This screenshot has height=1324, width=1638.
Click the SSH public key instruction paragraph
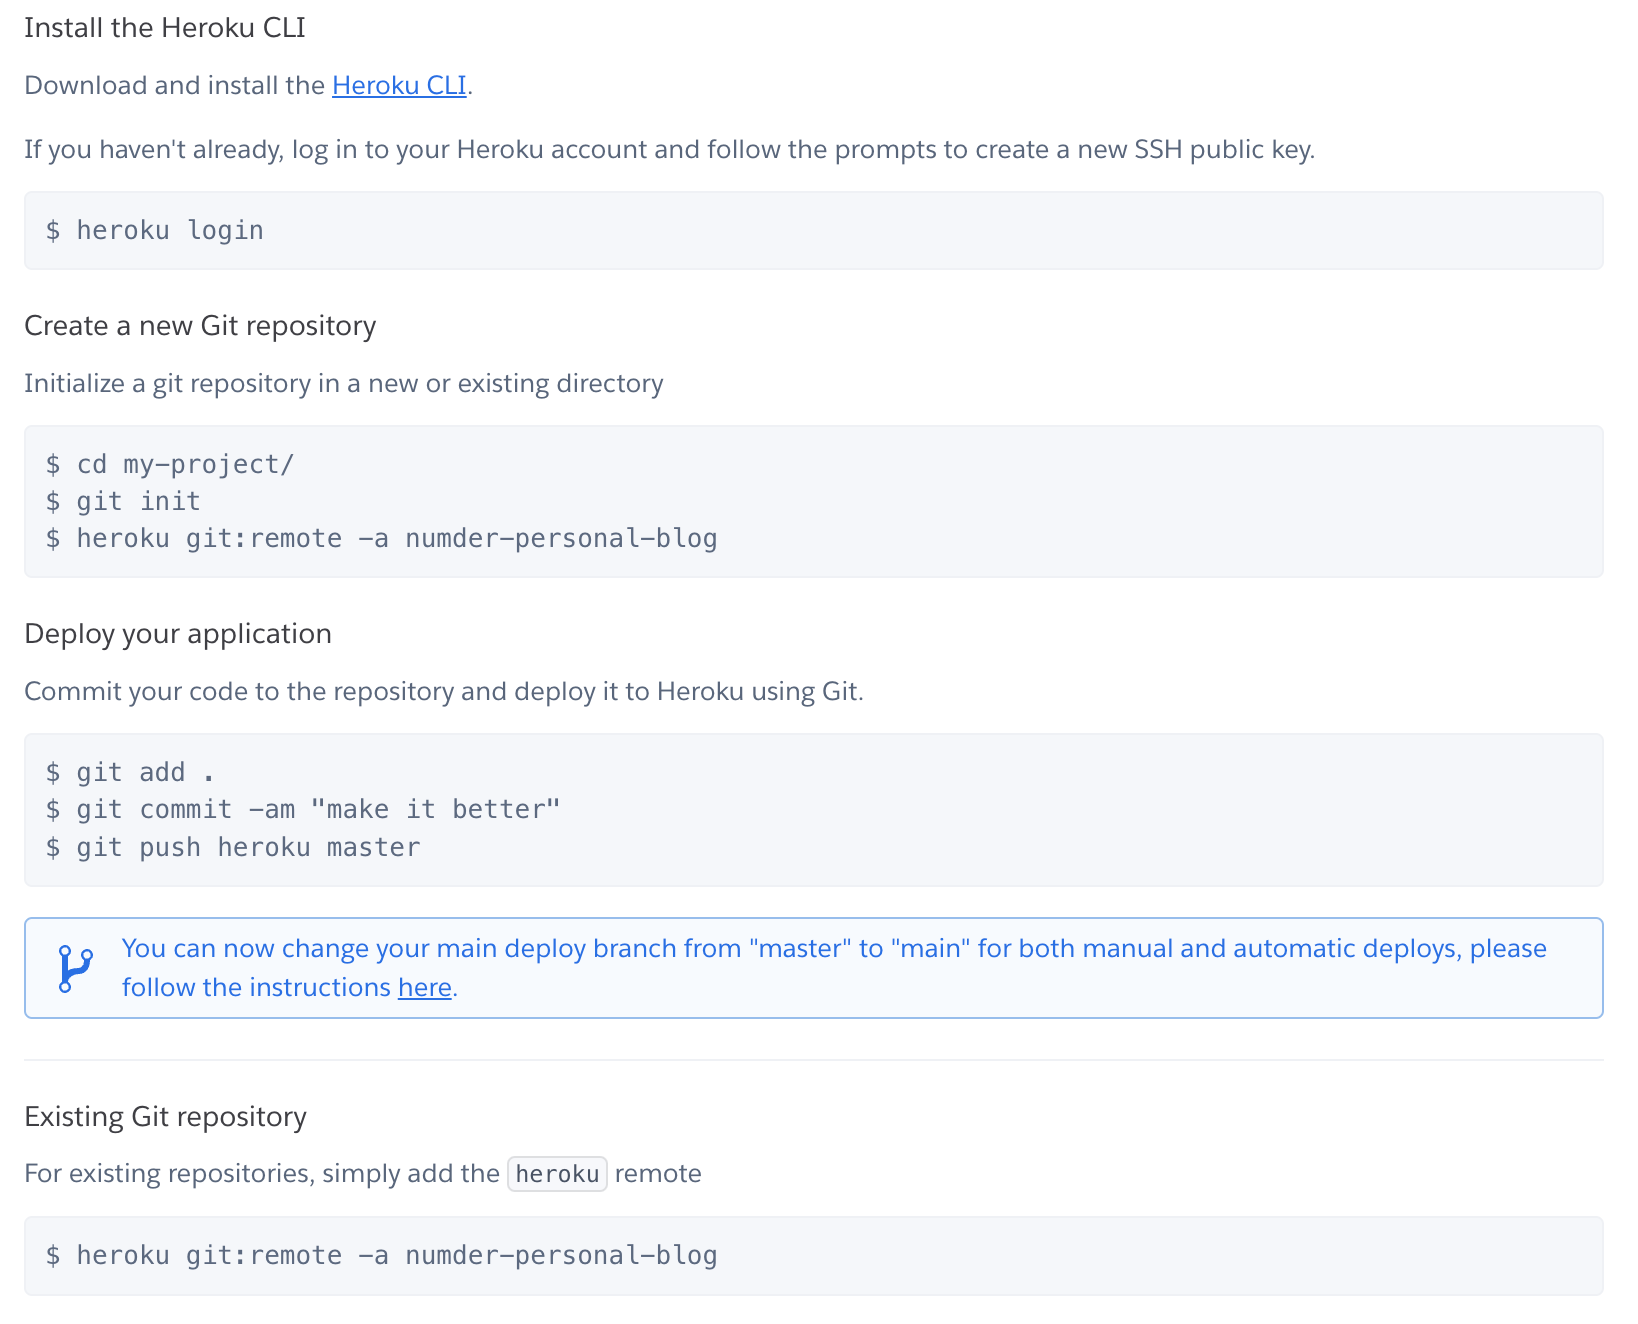click(x=669, y=150)
